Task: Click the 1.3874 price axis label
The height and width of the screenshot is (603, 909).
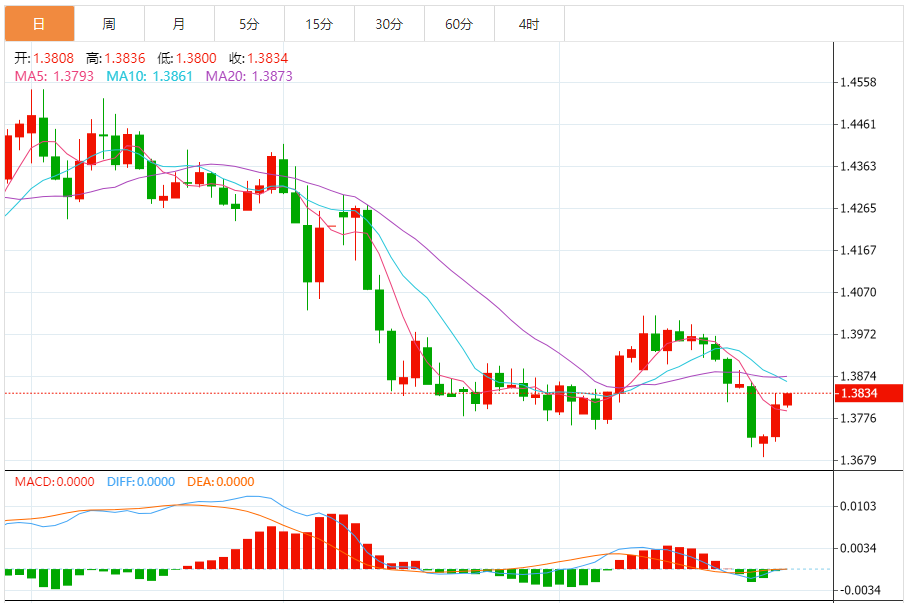Action: (859, 376)
